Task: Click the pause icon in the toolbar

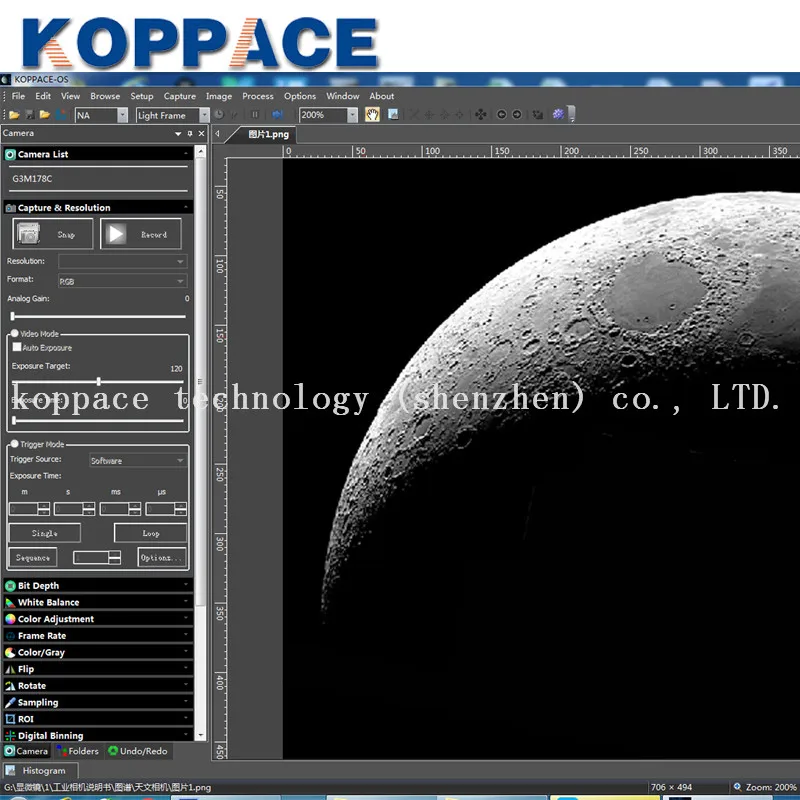Action: point(255,115)
